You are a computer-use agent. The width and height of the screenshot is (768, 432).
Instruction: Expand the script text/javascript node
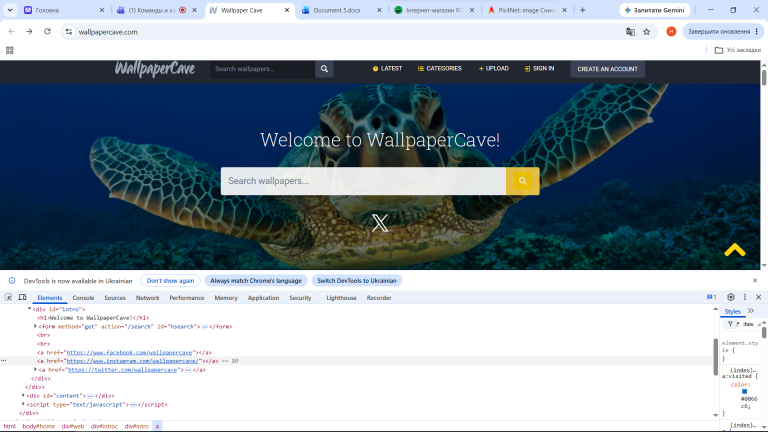(x=24, y=404)
